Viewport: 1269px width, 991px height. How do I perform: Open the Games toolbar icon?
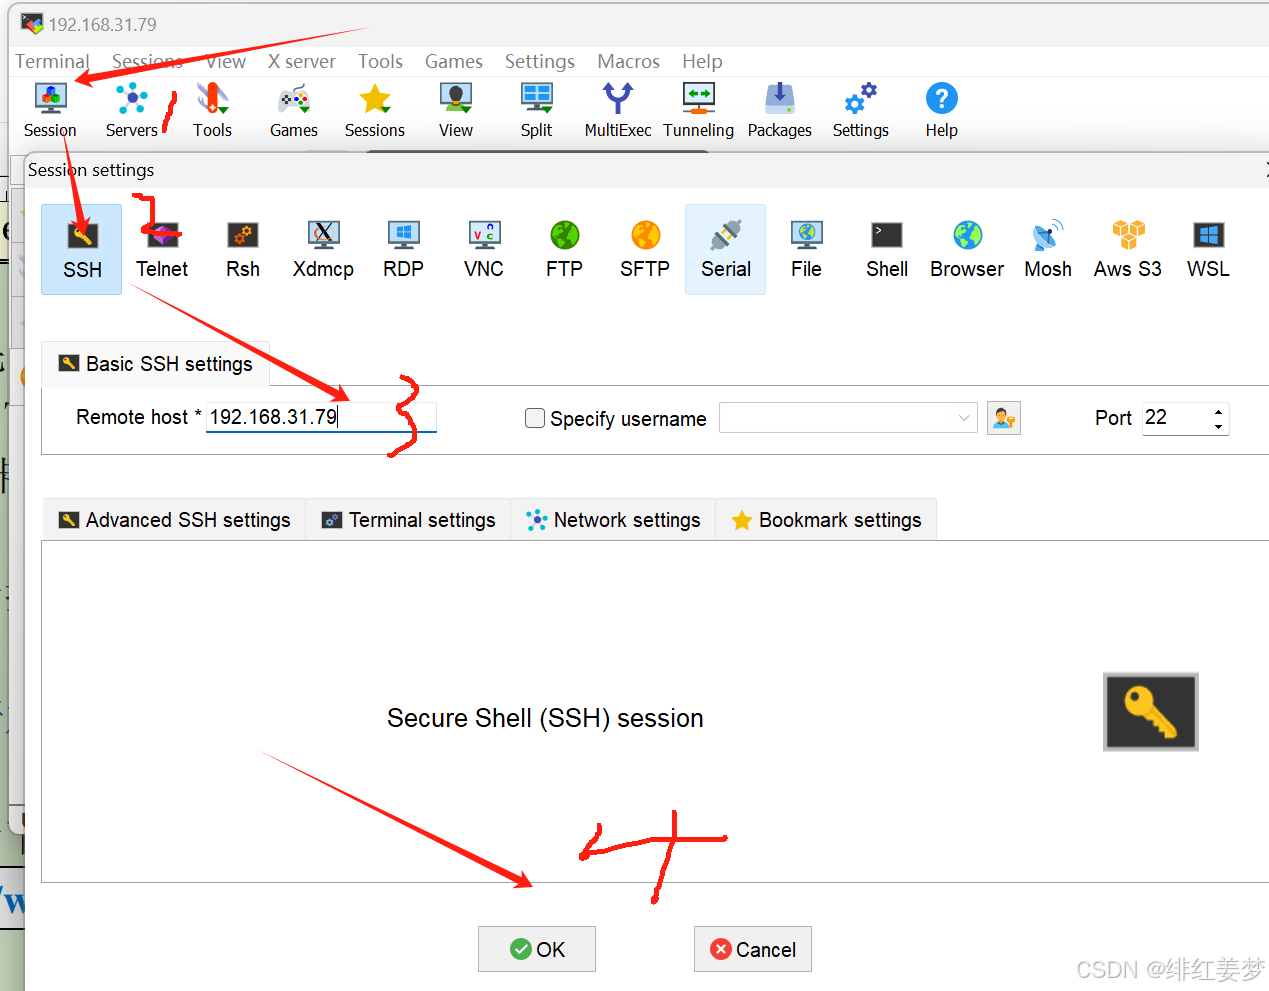coord(294,110)
